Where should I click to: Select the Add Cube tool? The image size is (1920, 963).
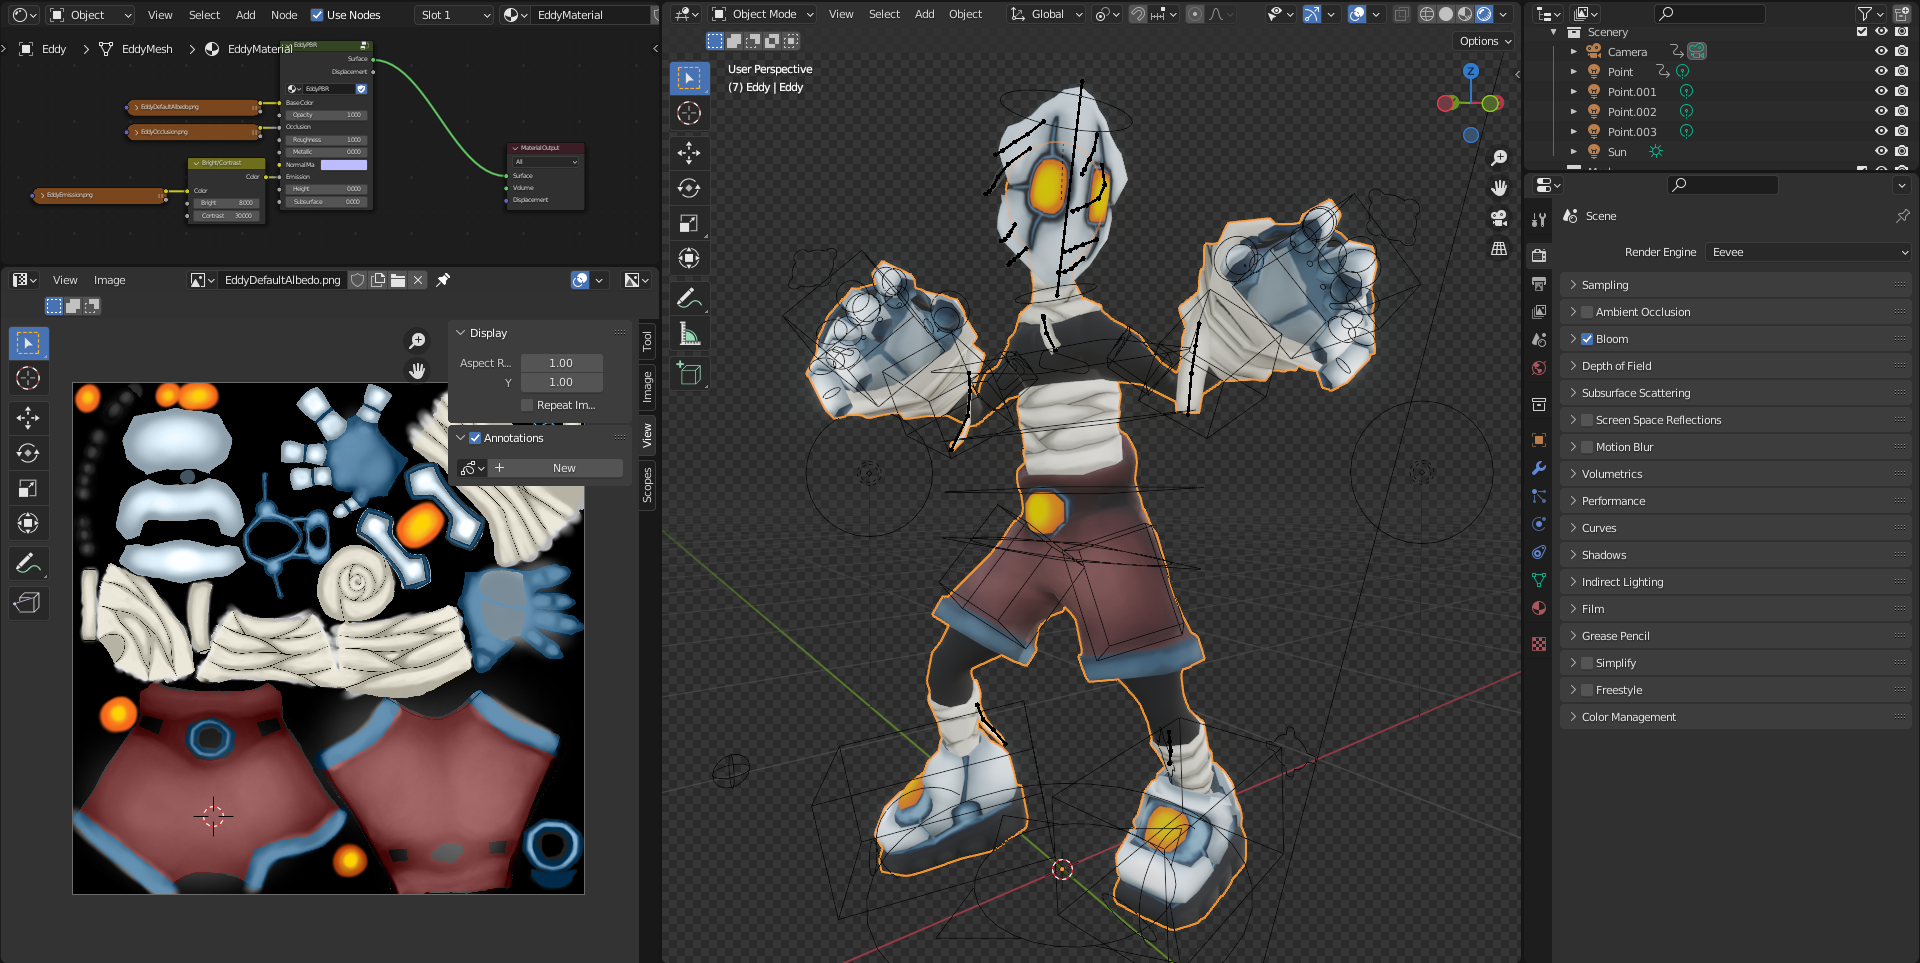(x=688, y=374)
